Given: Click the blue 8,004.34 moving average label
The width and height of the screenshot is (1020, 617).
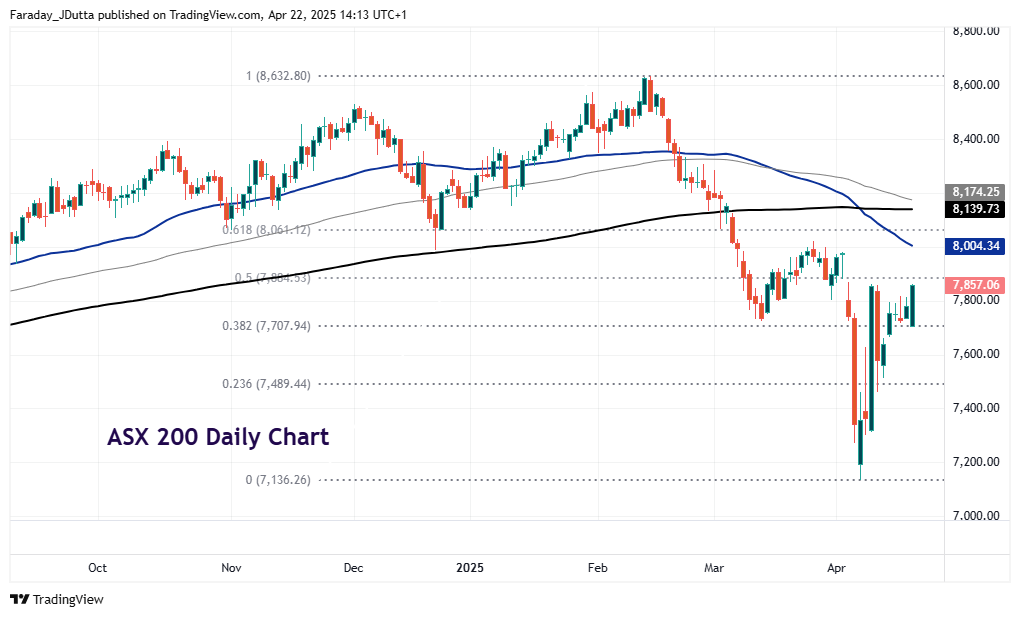Looking at the screenshot, I should point(973,245).
